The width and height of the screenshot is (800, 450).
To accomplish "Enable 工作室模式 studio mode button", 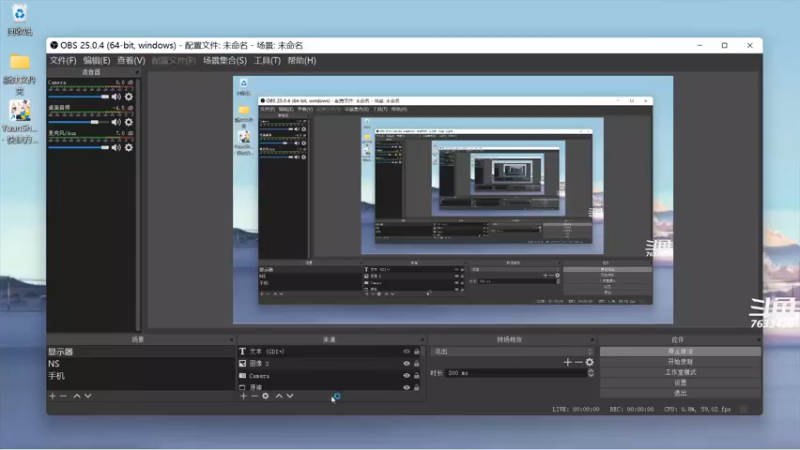I will [x=680, y=372].
